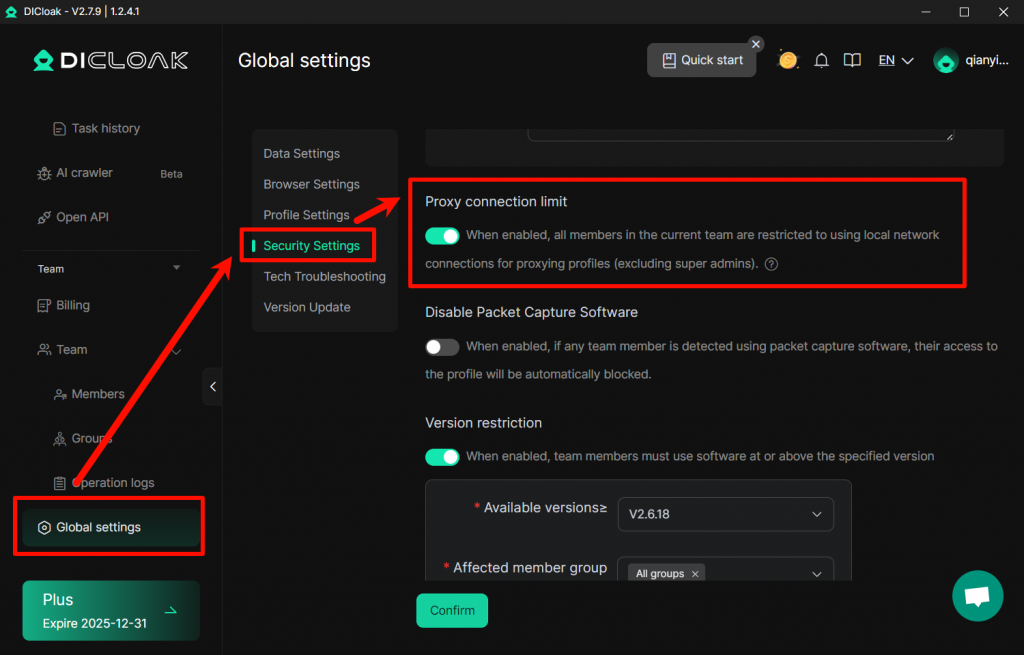Open the documentation book icon

[x=852, y=60]
